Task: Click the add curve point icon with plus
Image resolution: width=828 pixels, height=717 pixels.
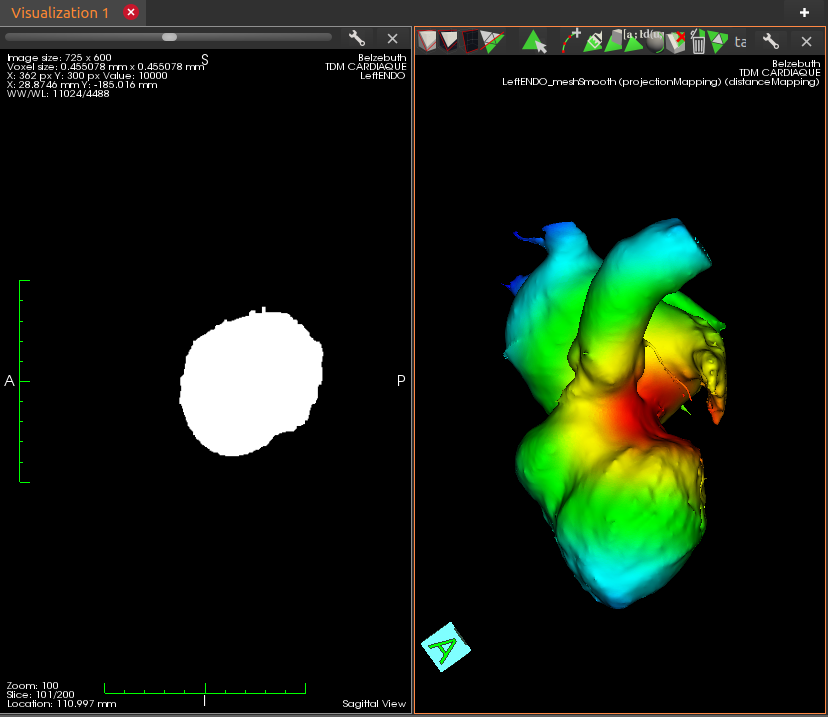Action: coord(571,41)
